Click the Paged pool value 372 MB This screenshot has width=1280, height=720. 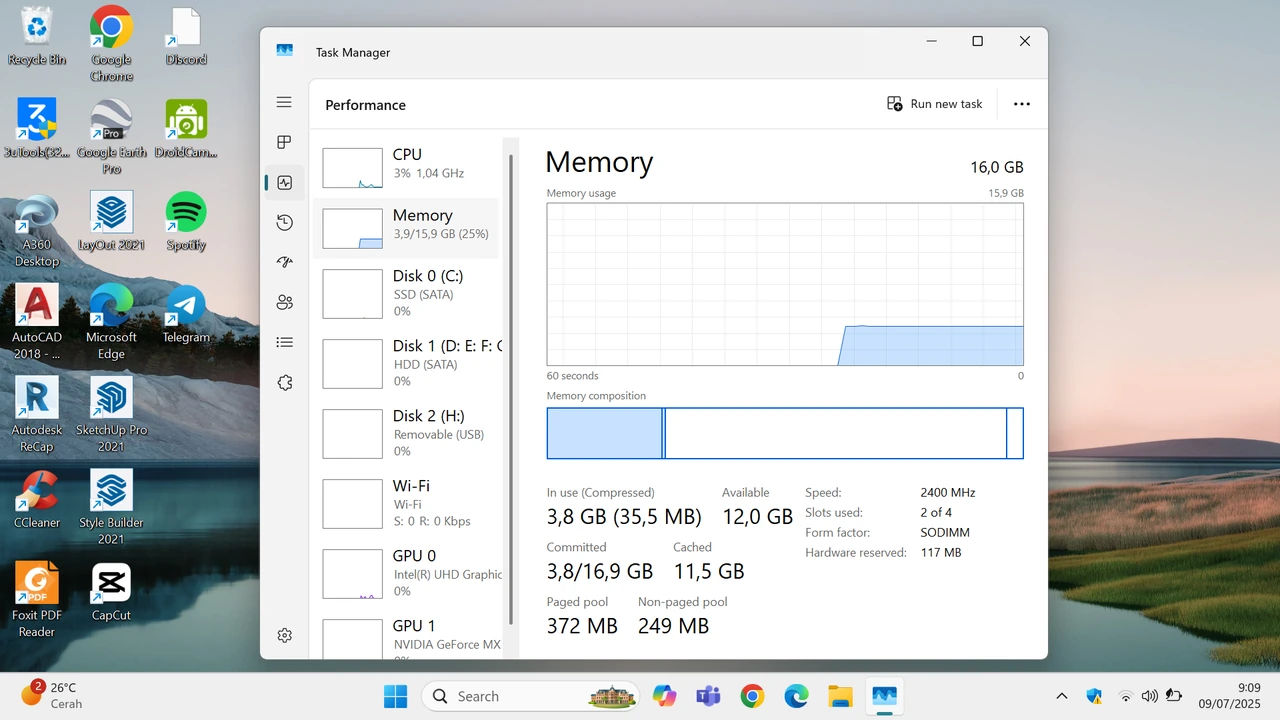click(582, 626)
